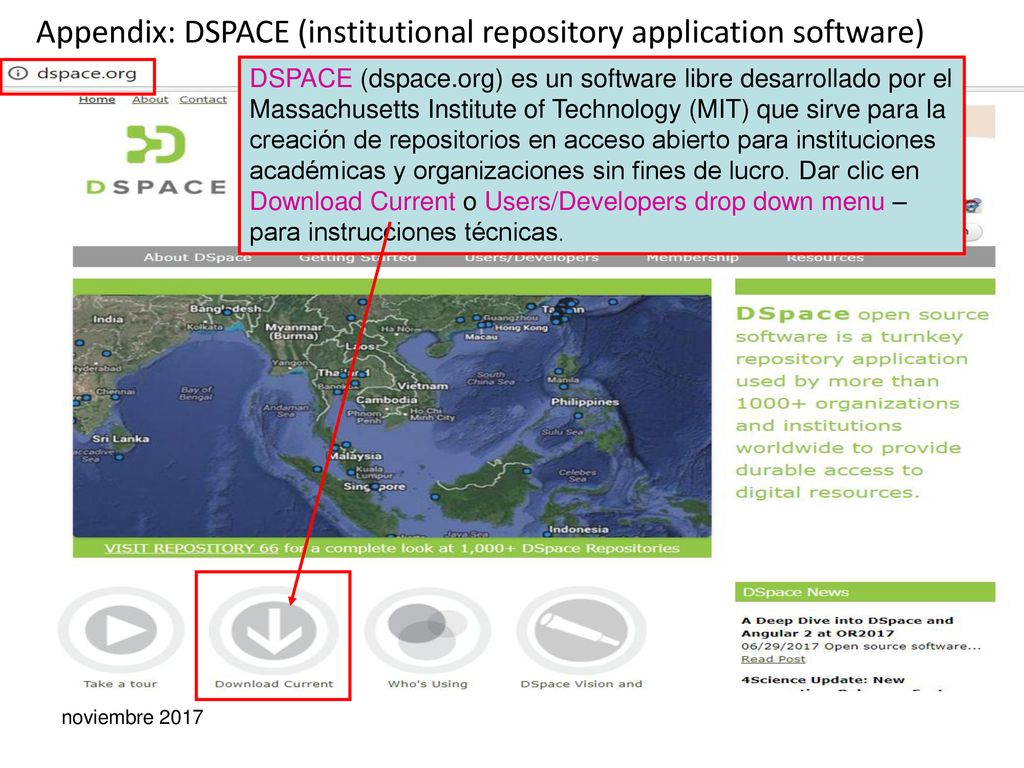Image resolution: width=1024 pixels, height=768 pixels.
Task: Click the Download Current label
Action: tap(274, 684)
